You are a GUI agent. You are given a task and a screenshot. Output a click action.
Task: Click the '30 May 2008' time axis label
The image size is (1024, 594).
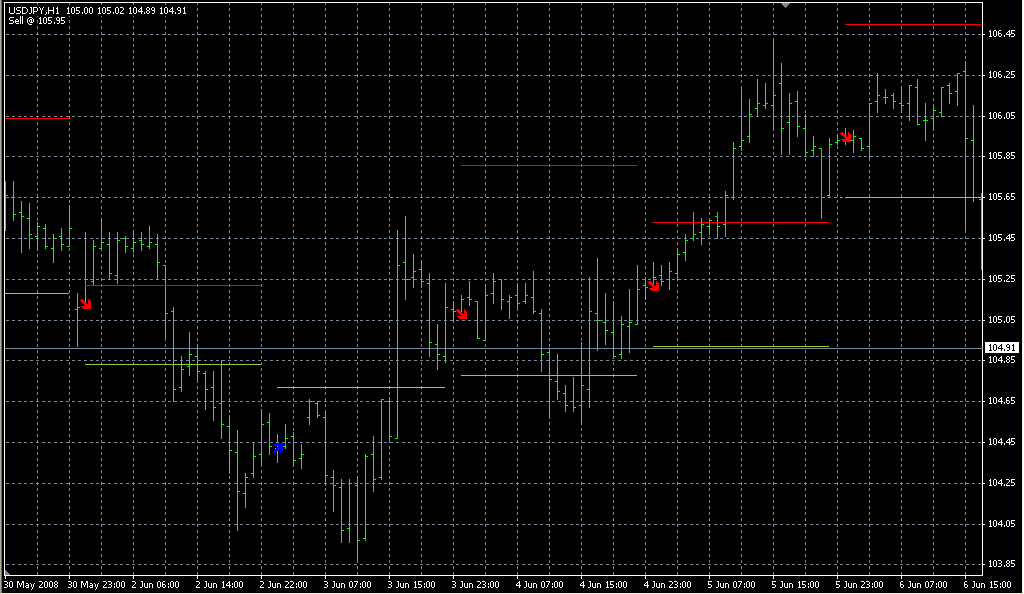pos(31,584)
